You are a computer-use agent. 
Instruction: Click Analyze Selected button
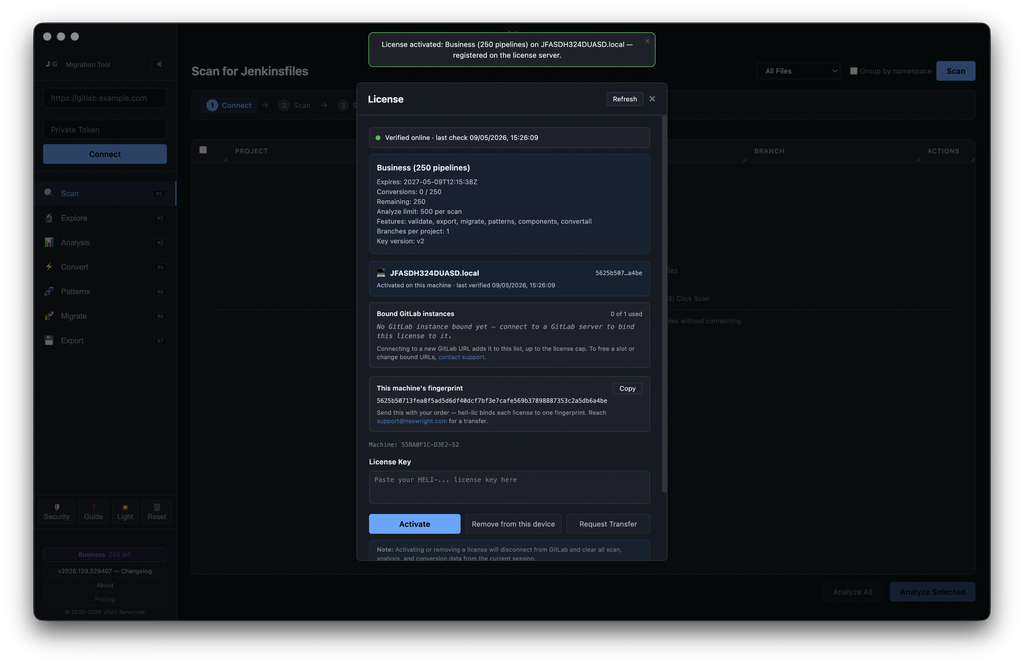[x=933, y=592]
